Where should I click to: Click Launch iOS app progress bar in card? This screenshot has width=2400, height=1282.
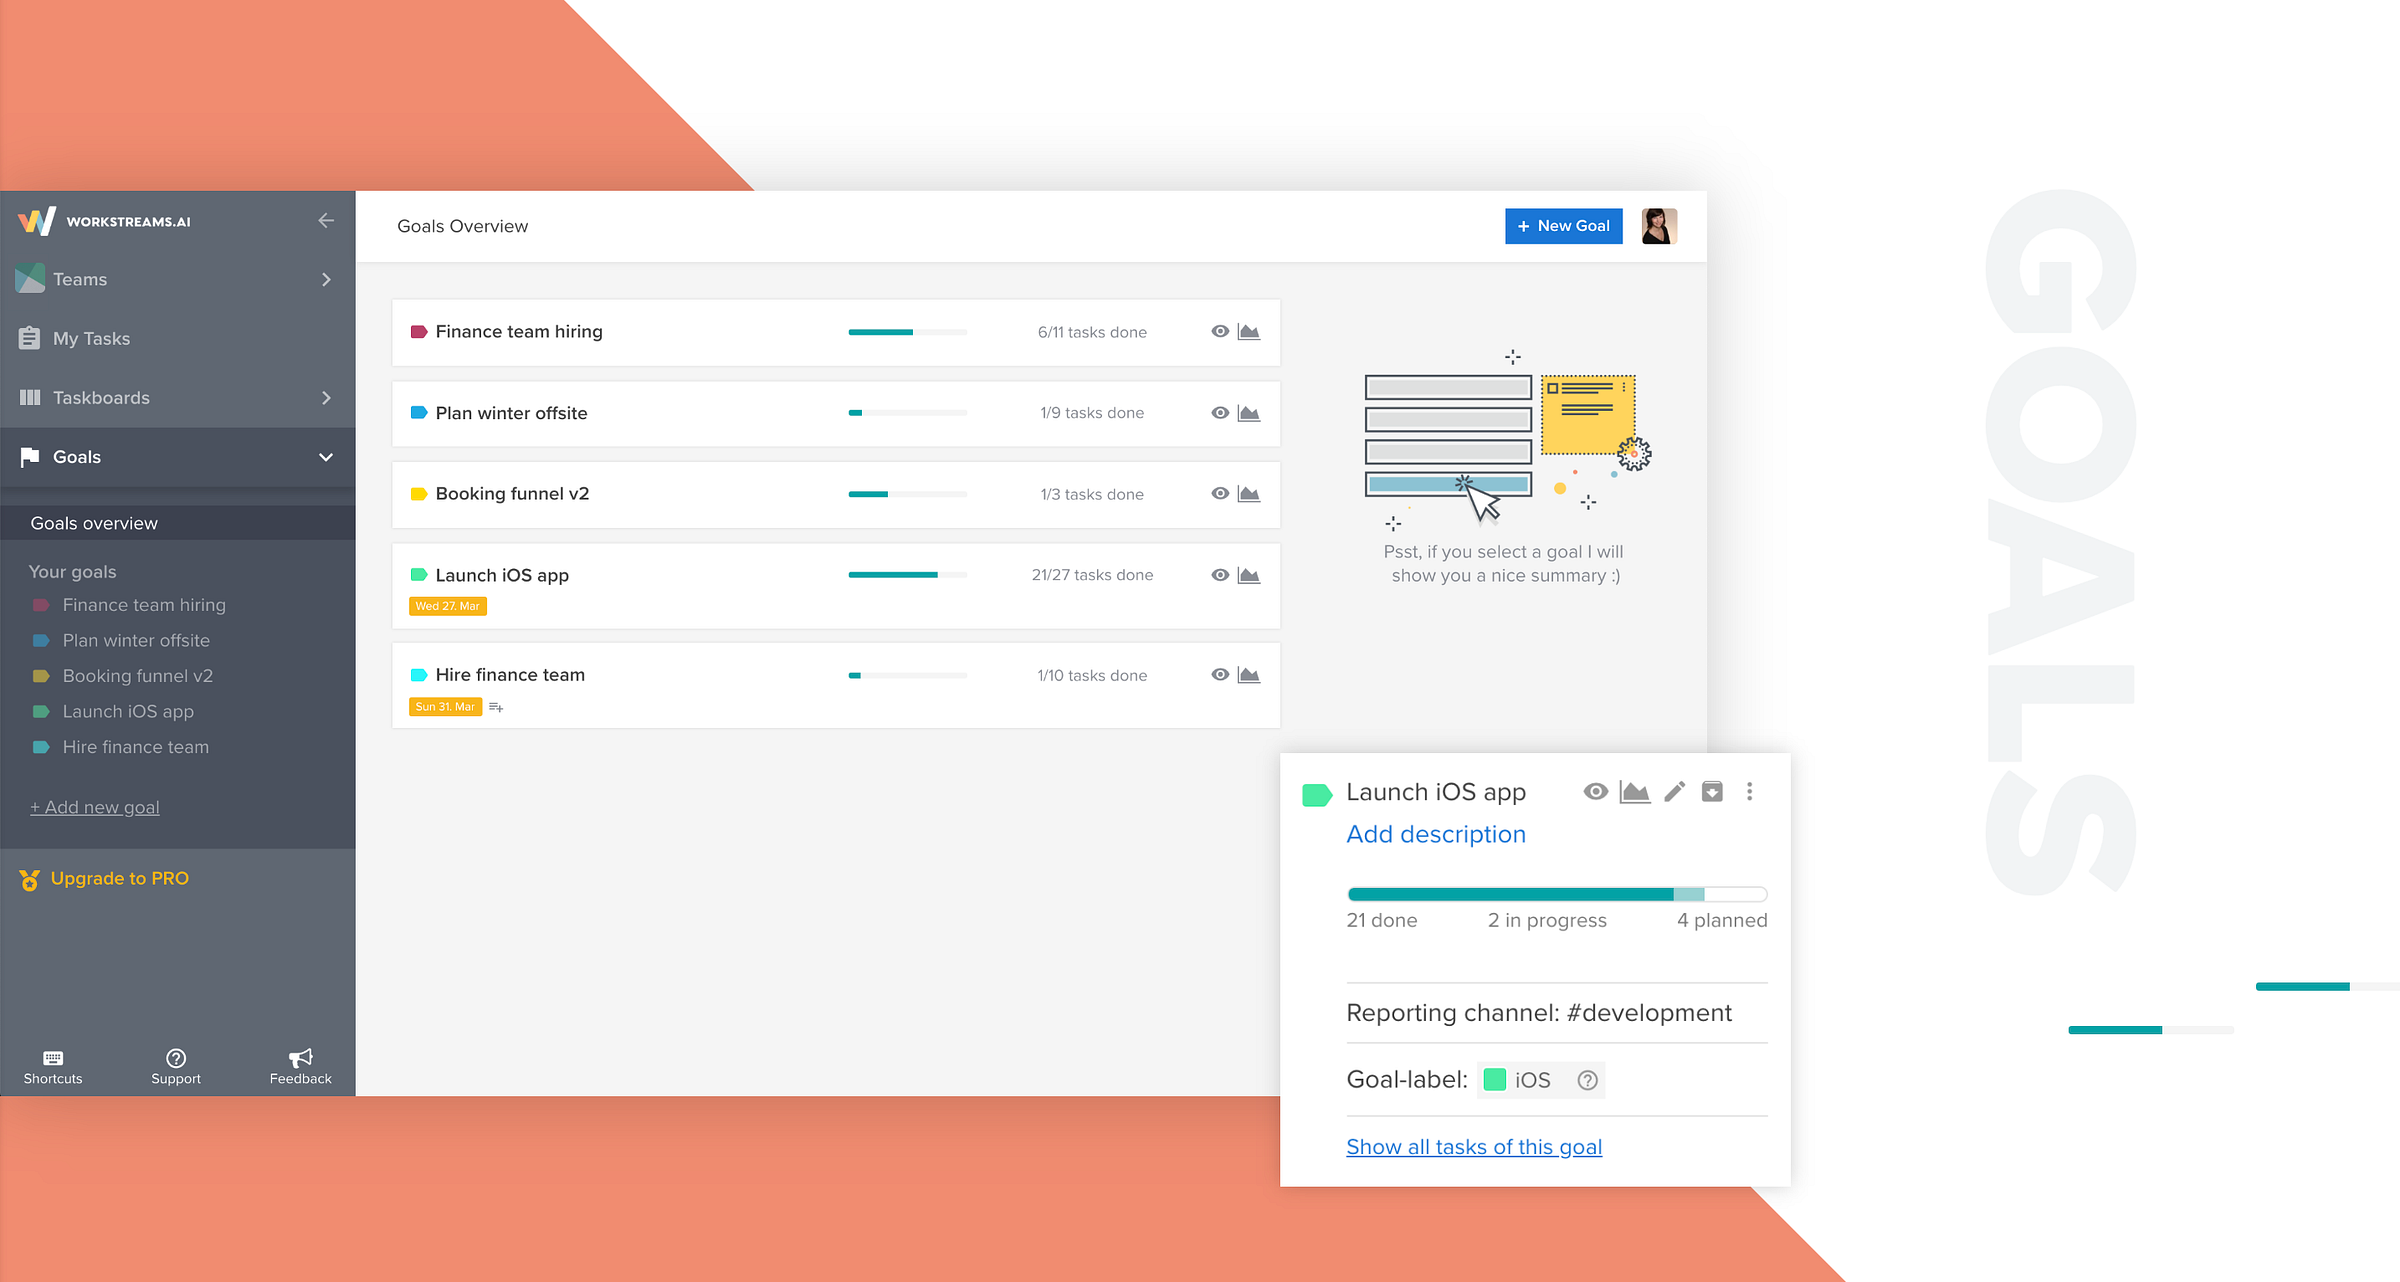(x=1556, y=894)
